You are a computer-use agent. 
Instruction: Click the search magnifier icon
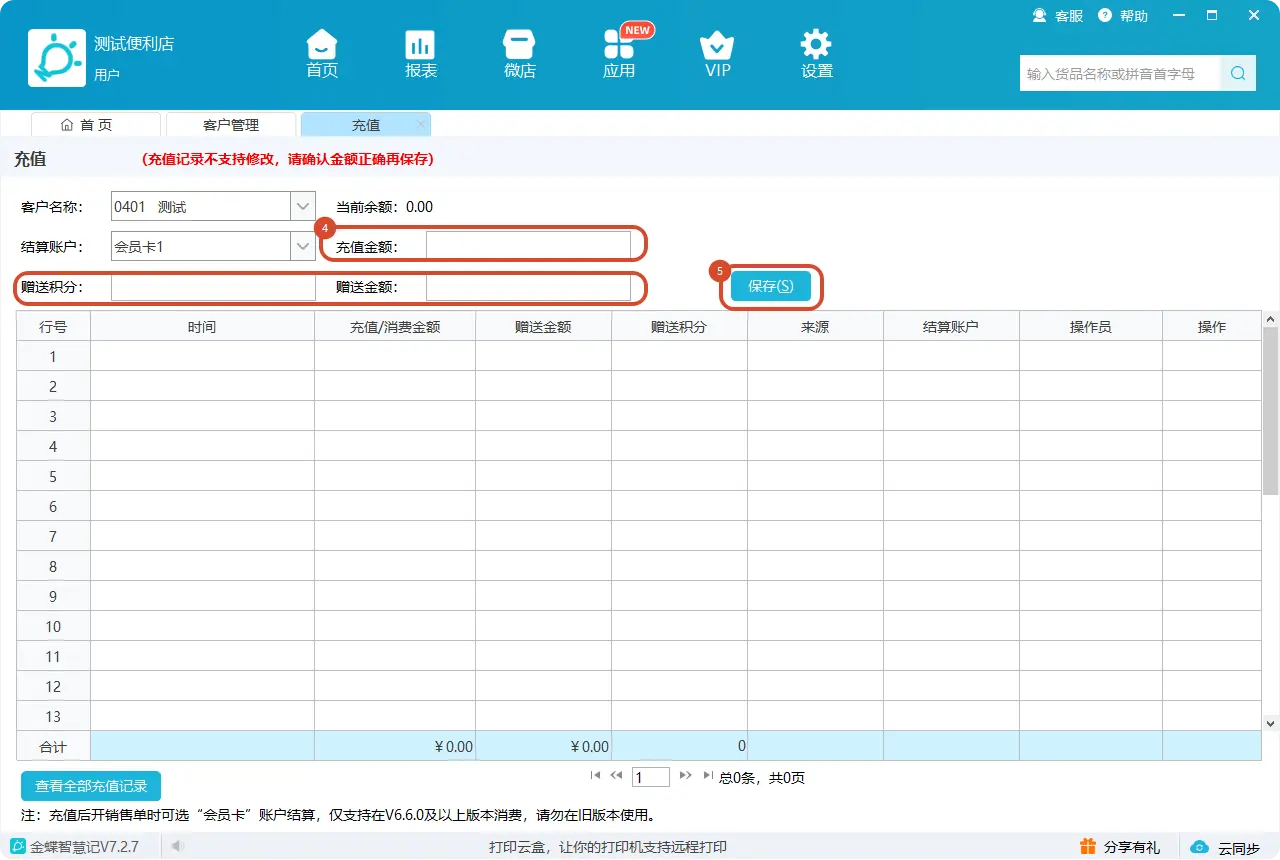click(1238, 73)
